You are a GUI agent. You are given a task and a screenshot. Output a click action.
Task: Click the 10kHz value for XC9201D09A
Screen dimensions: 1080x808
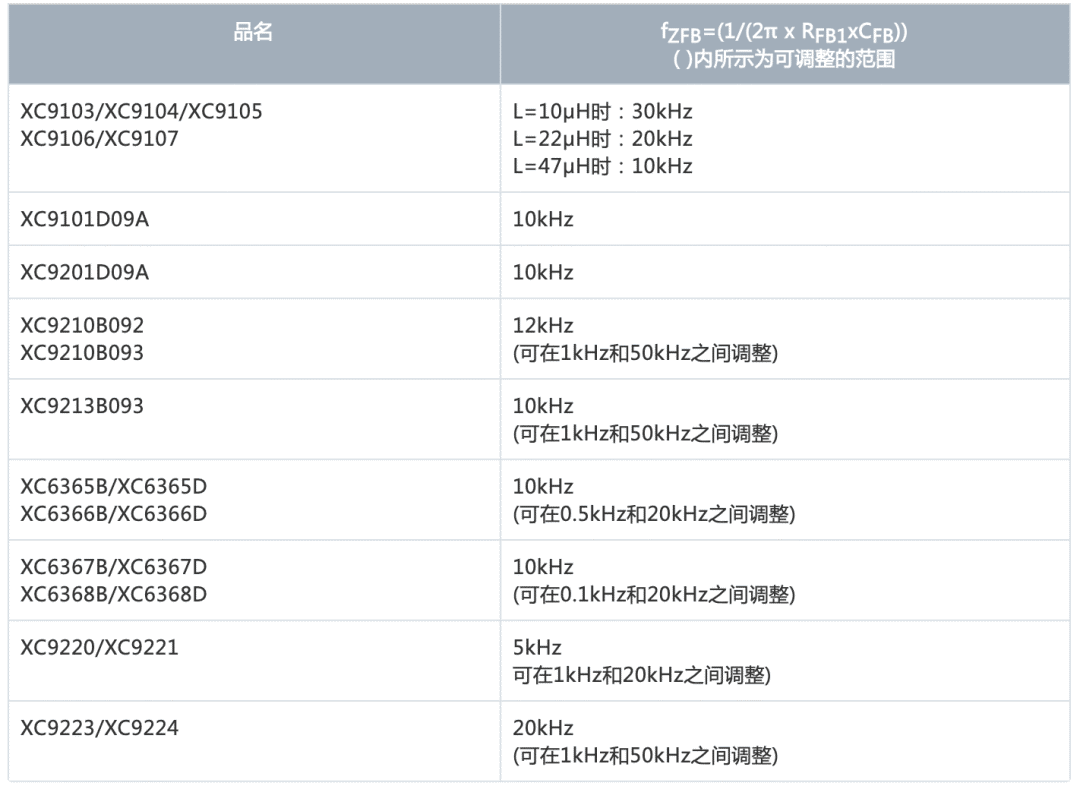click(543, 272)
